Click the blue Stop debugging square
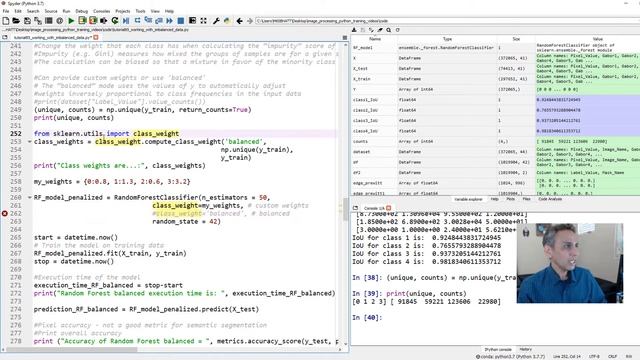 180,20
